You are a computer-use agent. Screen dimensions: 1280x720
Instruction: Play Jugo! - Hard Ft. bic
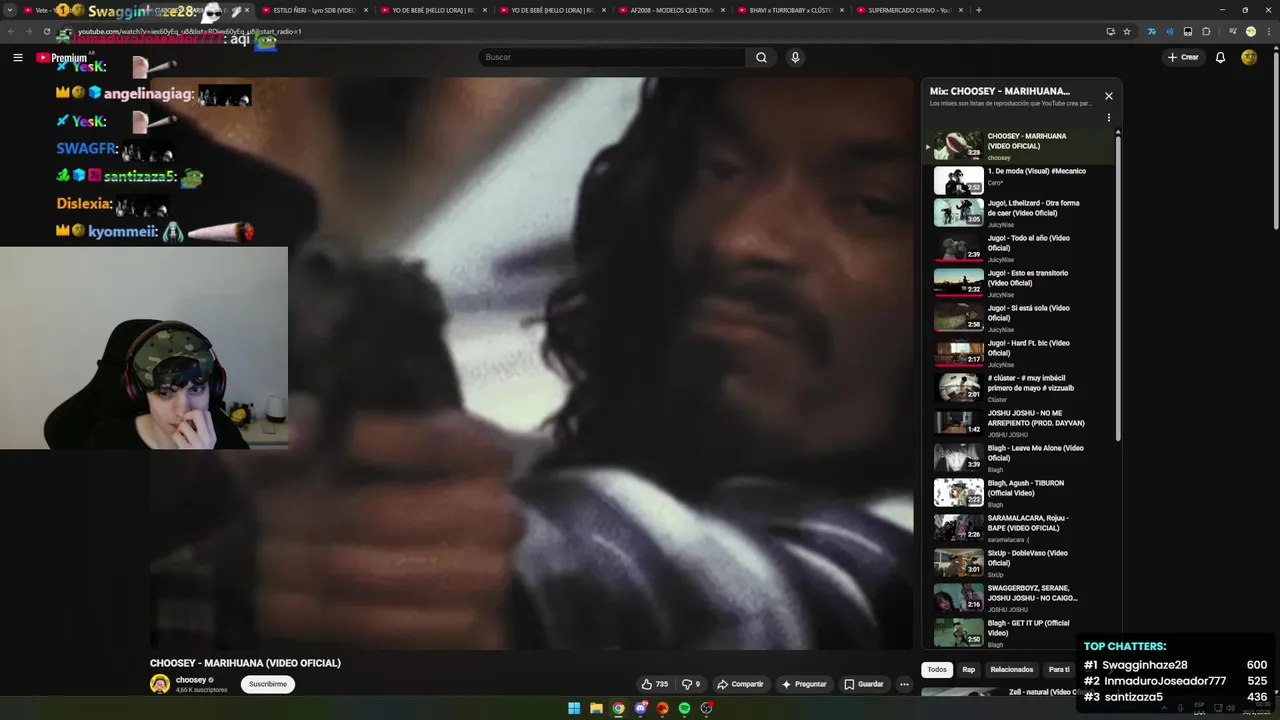[1017, 353]
